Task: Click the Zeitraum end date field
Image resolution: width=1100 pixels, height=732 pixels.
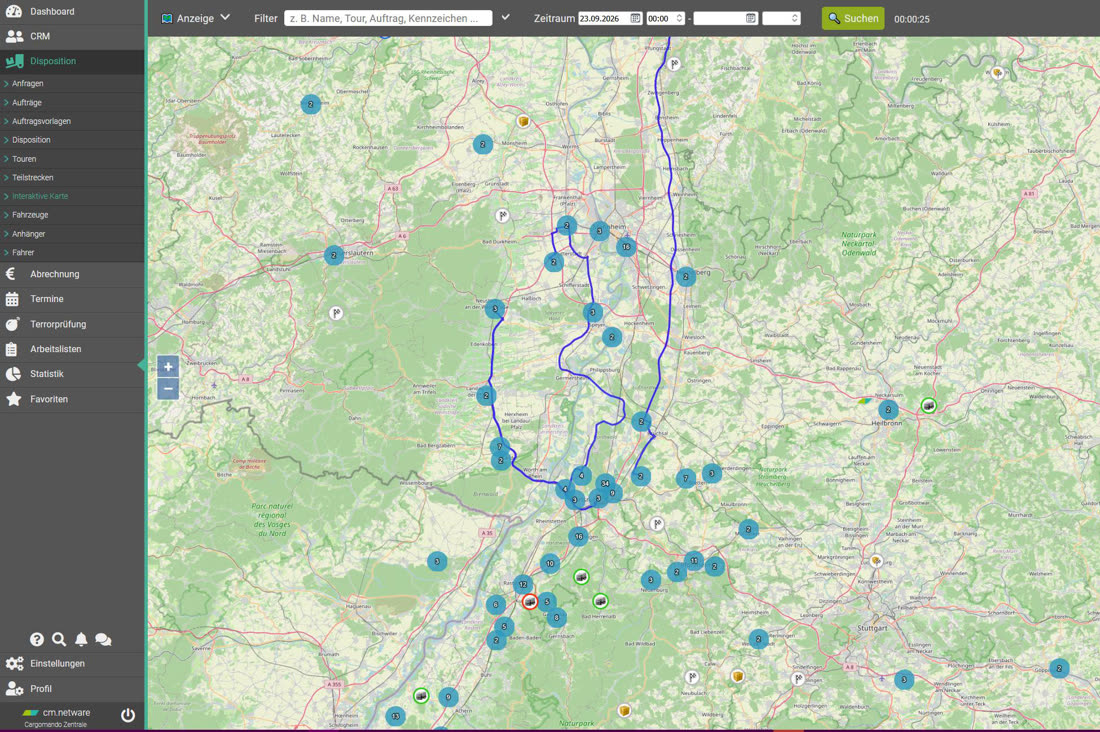Action: point(719,18)
